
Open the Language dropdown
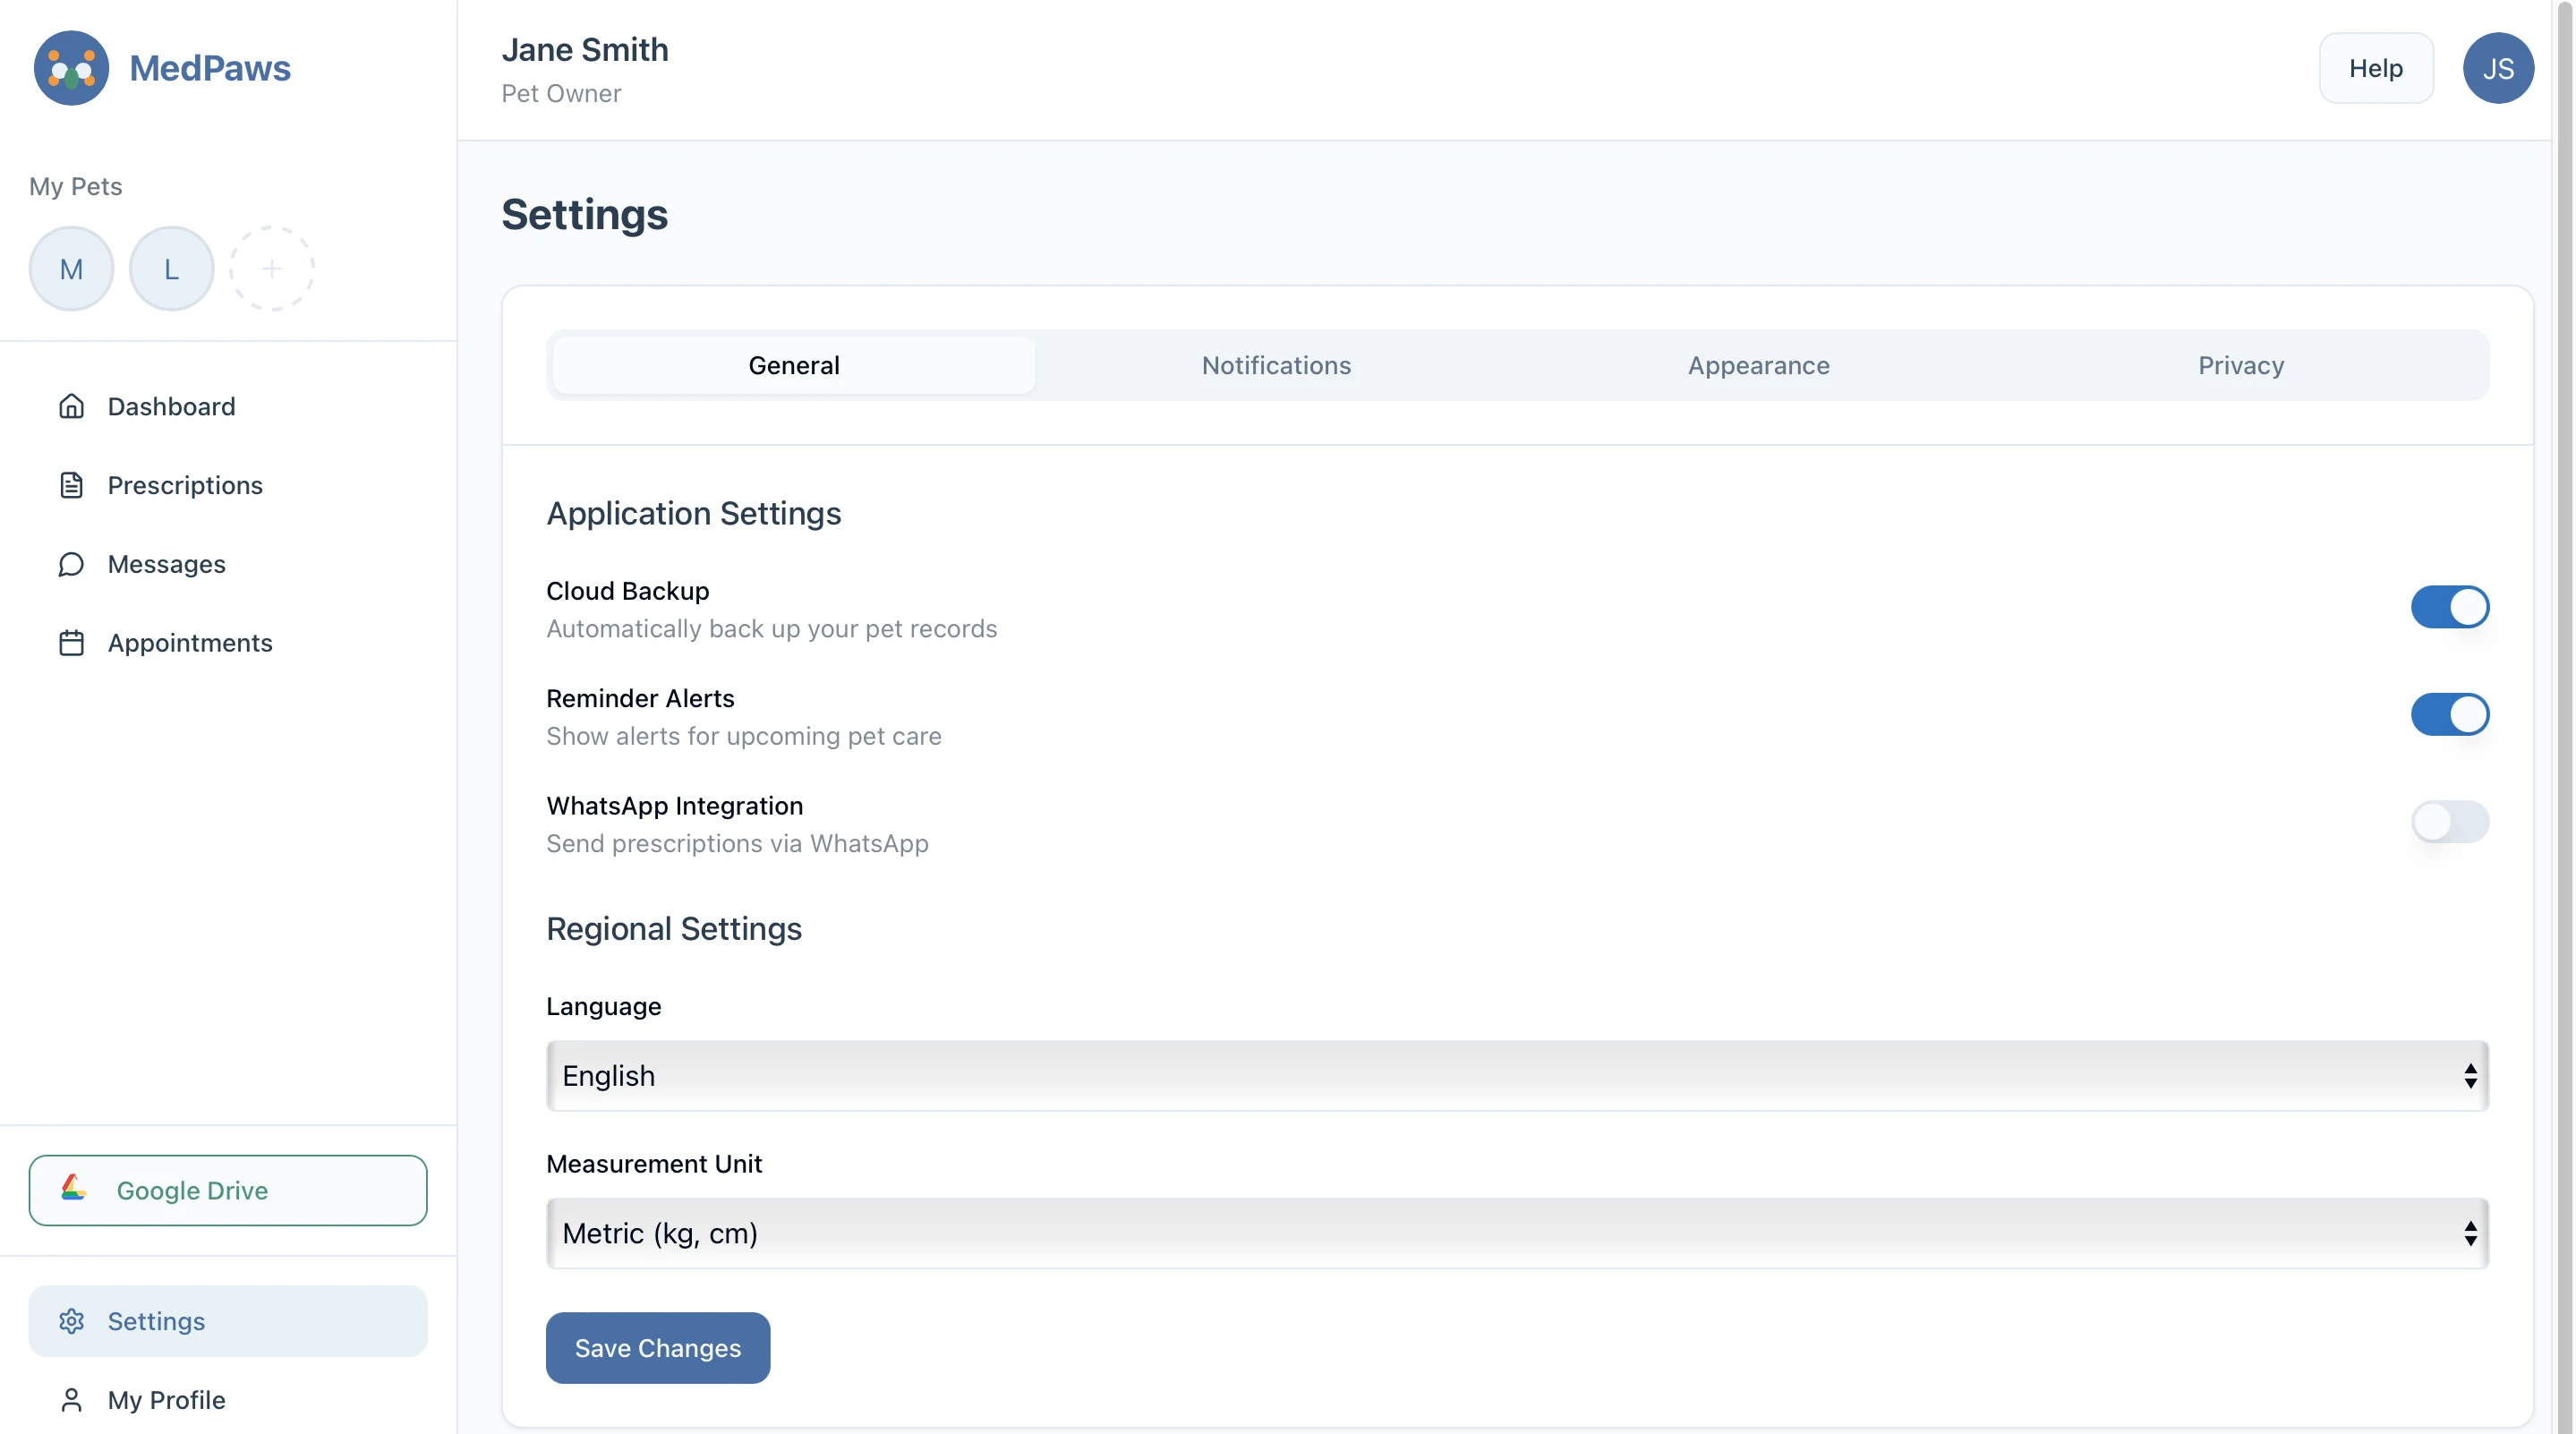(x=1517, y=1076)
